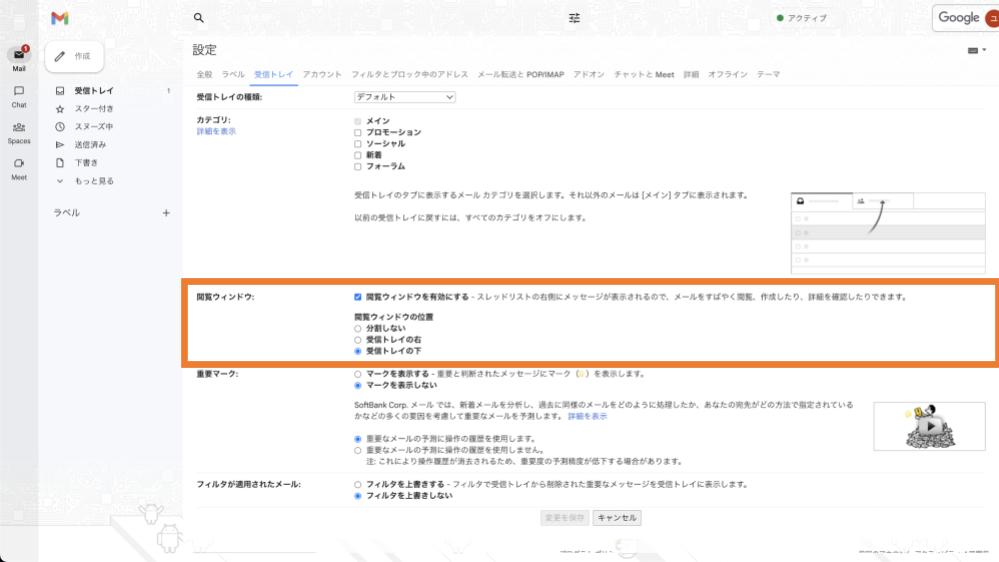Open the Spaces section icon
This screenshot has width=999, height=562.
(19, 127)
